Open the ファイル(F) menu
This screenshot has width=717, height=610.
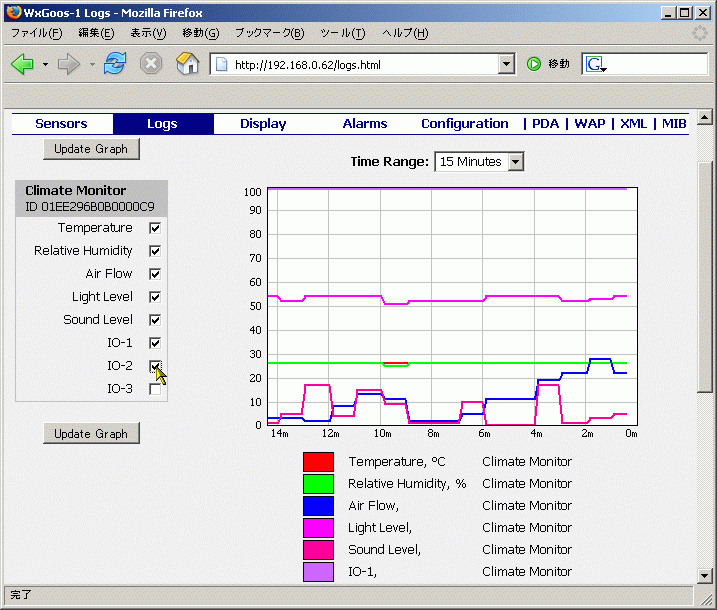[x=37, y=33]
